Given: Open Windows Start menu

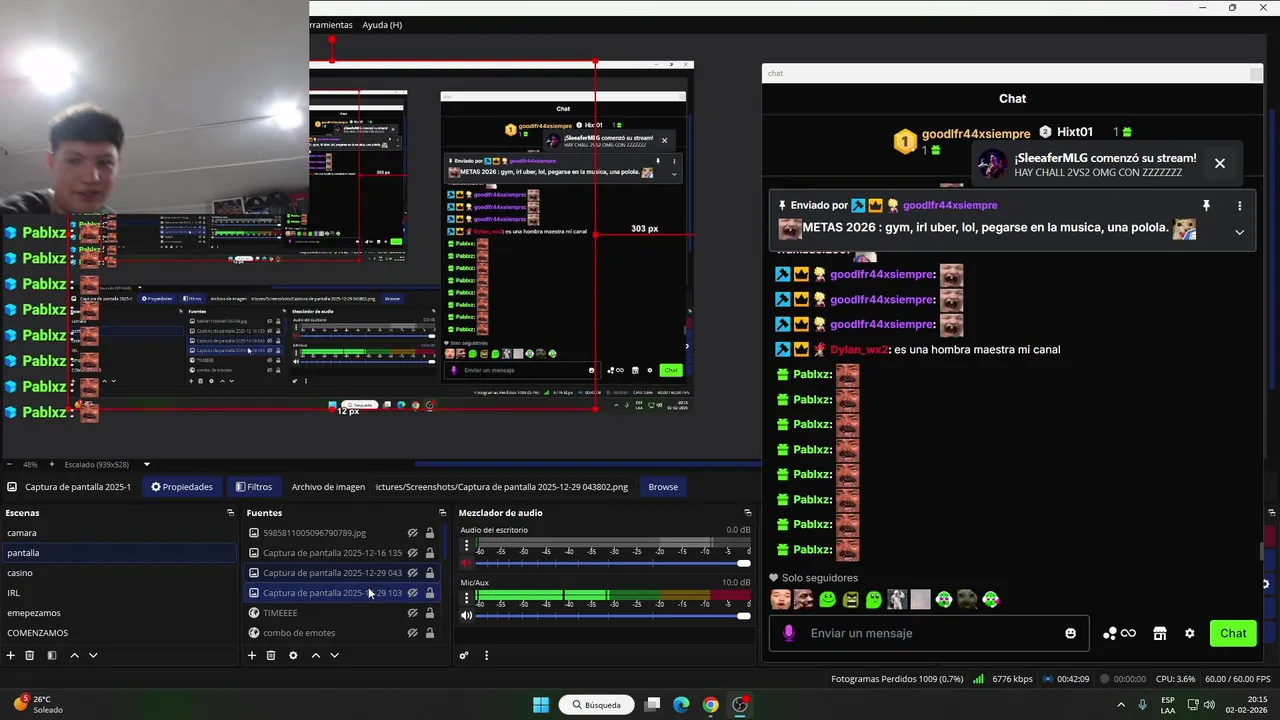Looking at the screenshot, I should (541, 705).
